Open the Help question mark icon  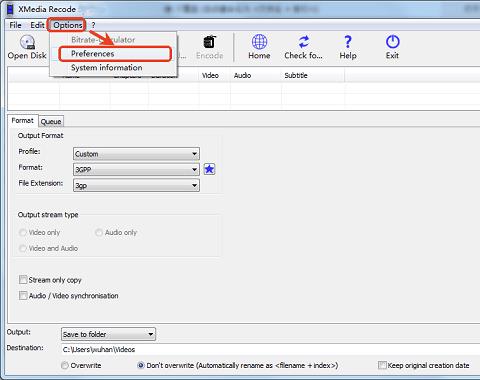348,42
